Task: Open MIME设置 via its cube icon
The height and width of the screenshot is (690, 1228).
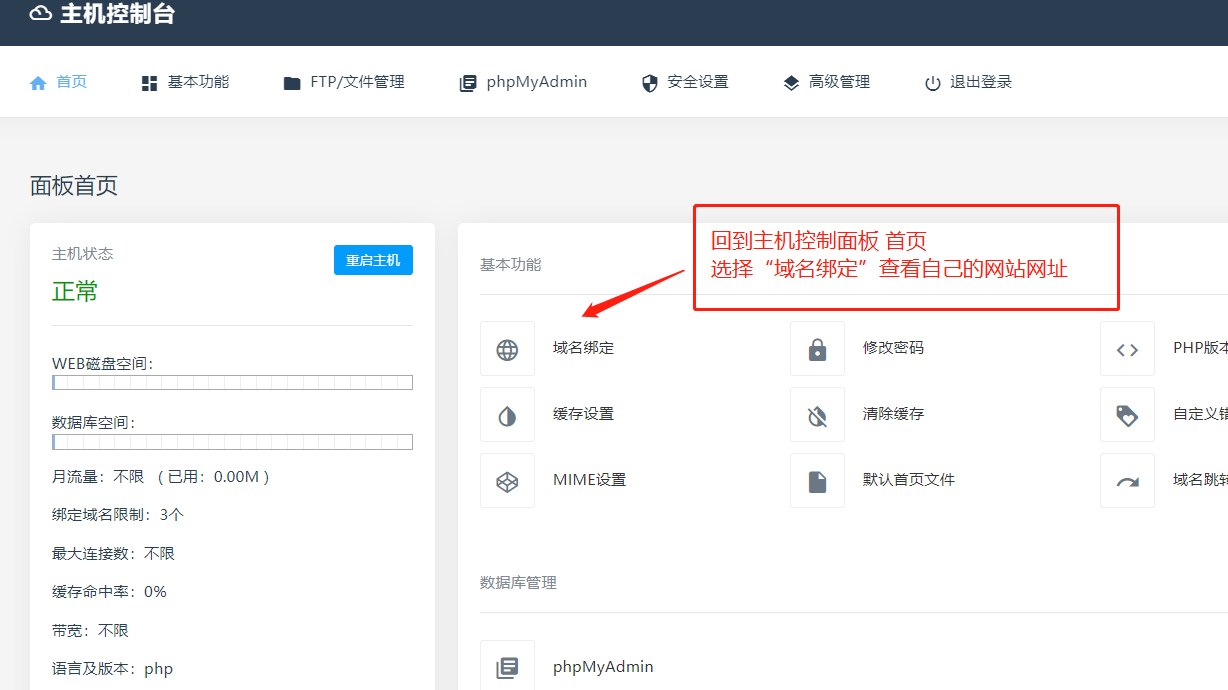Action: coord(507,480)
